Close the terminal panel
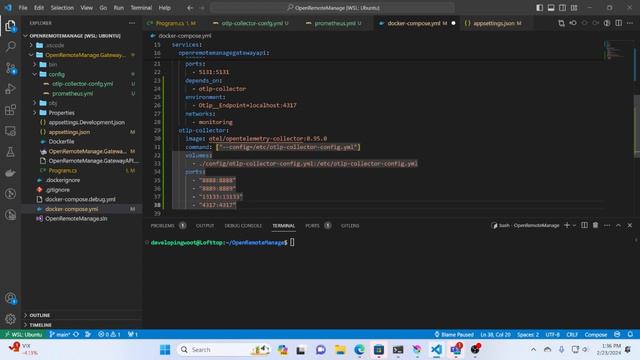The width and height of the screenshot is (640, 360). 630,225
